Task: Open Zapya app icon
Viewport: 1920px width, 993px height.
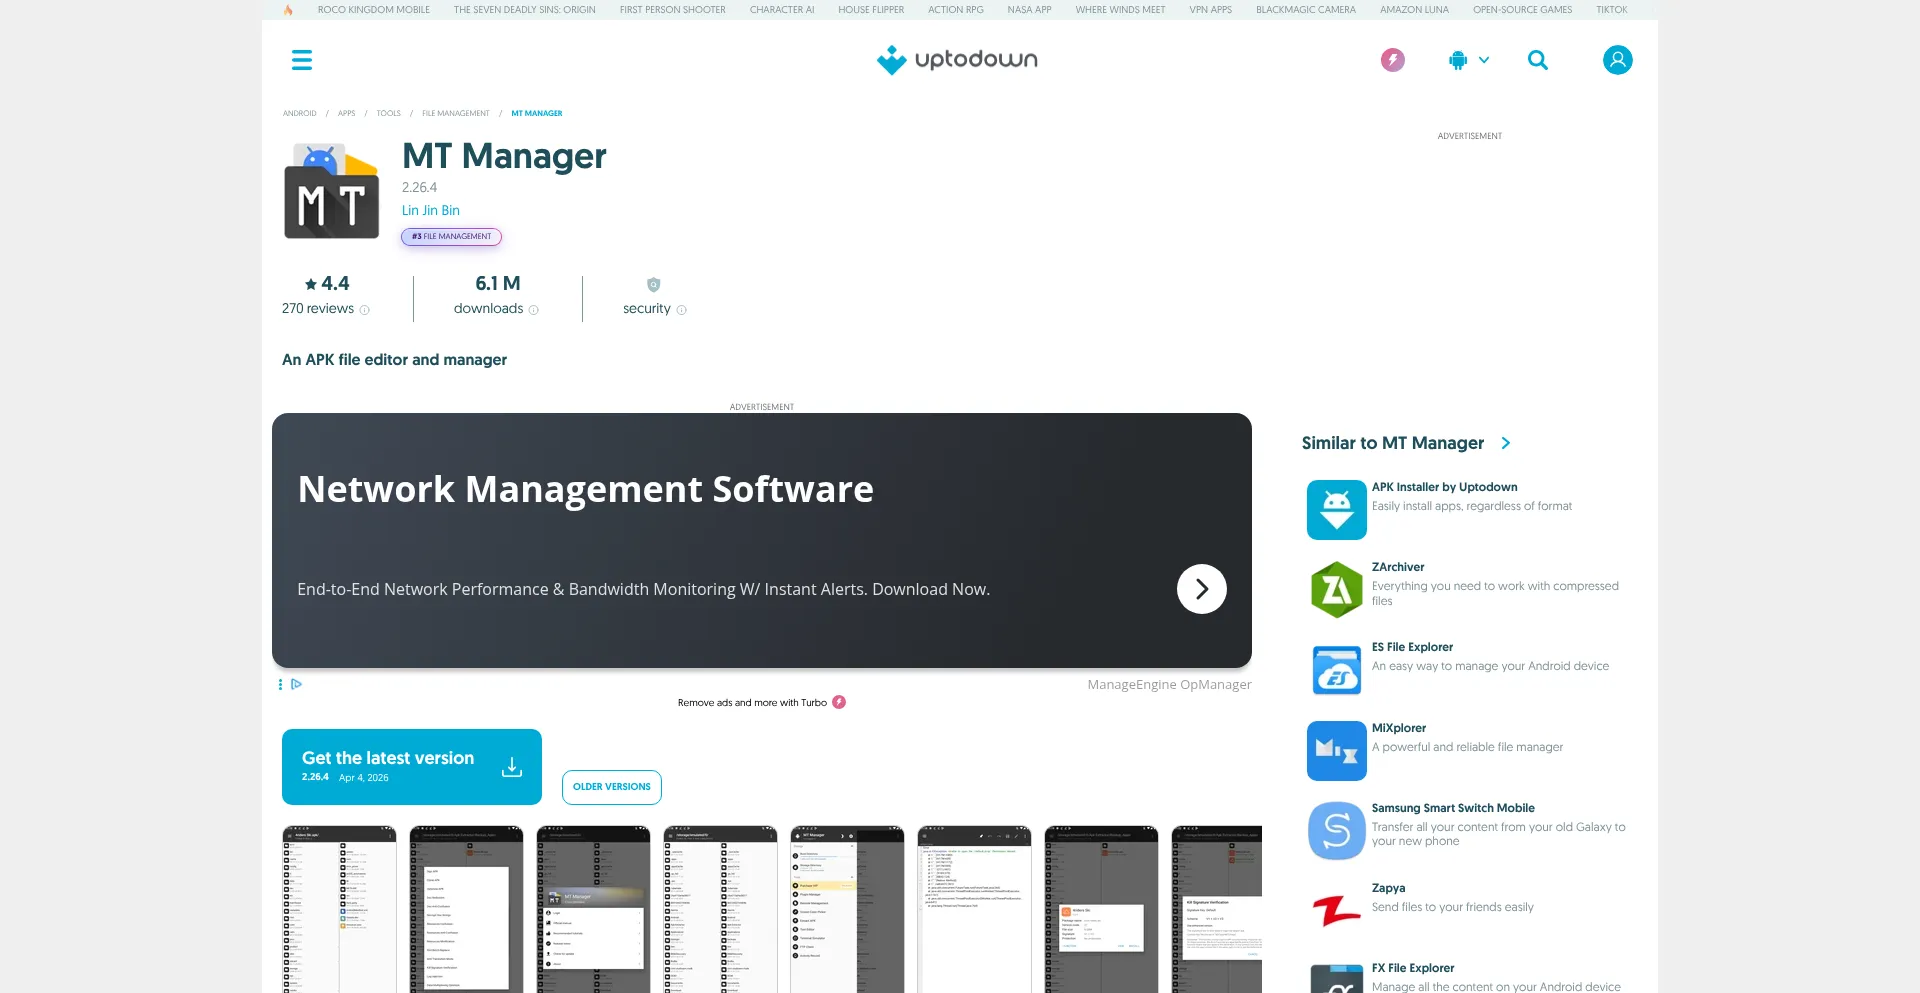Action: 1337,911
